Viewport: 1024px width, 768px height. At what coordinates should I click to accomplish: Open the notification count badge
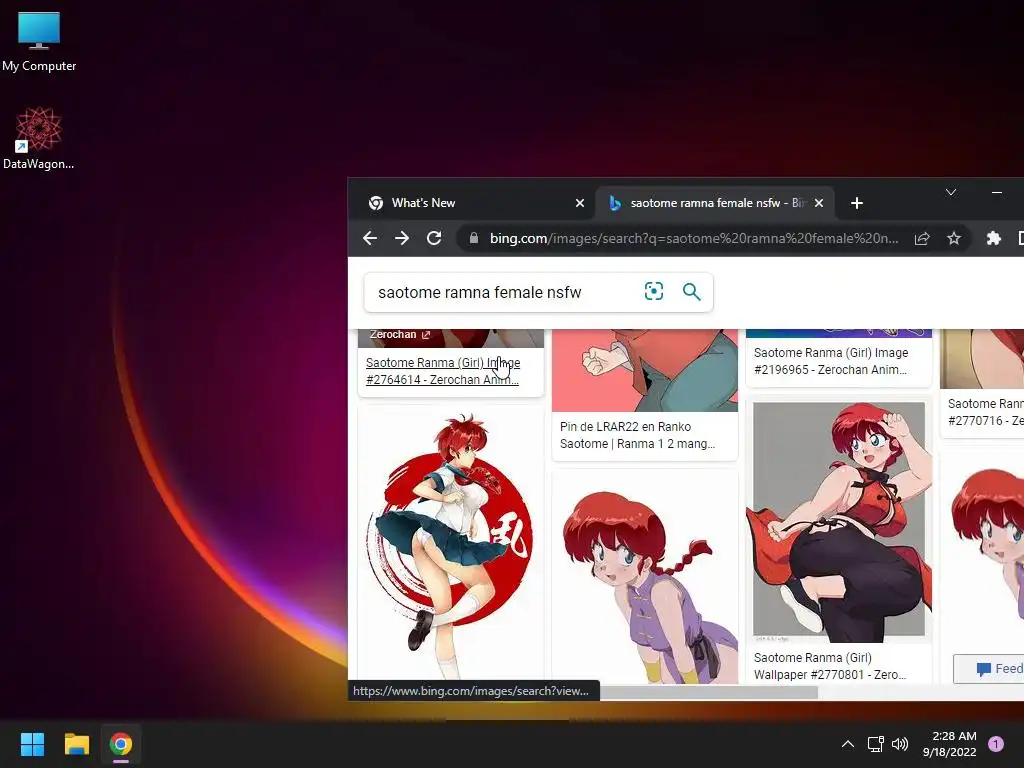point(996,744)
